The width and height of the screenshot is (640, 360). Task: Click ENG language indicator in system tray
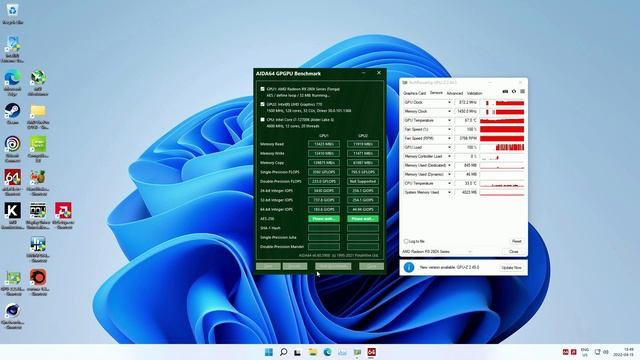click(x=585, y=352)
